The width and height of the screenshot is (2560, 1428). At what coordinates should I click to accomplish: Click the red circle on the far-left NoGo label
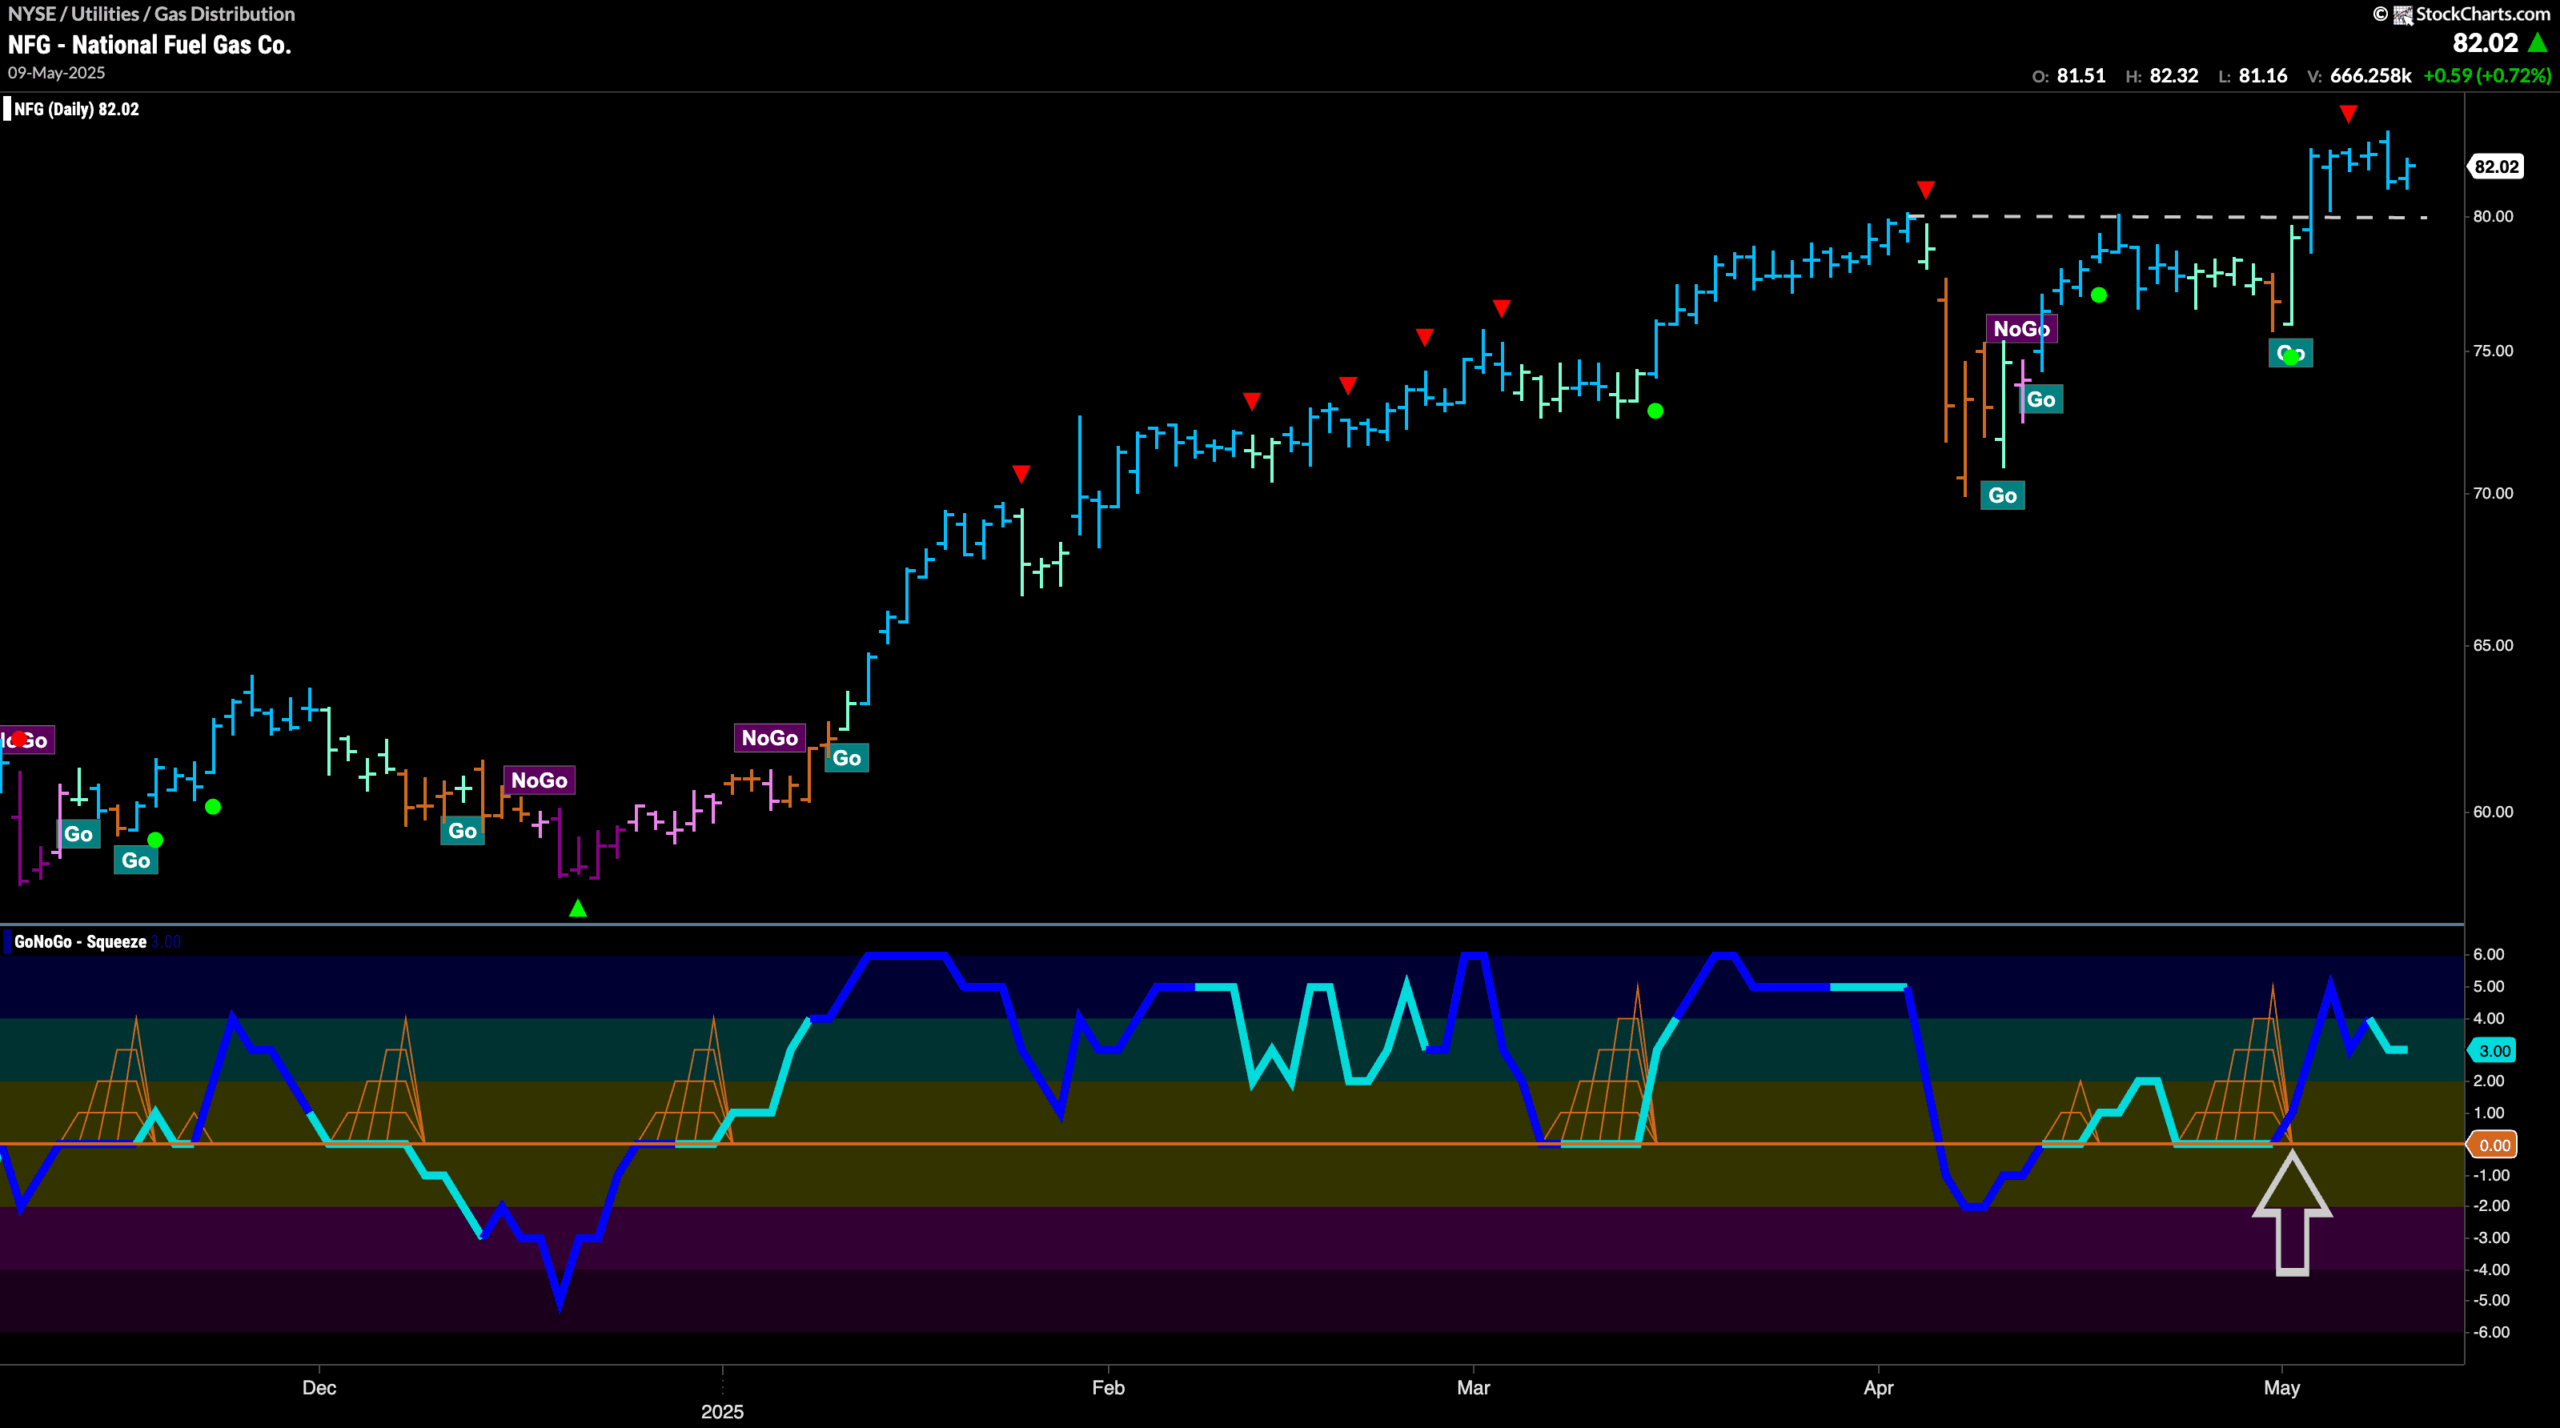pyautogui.click(x=19, y=739)
